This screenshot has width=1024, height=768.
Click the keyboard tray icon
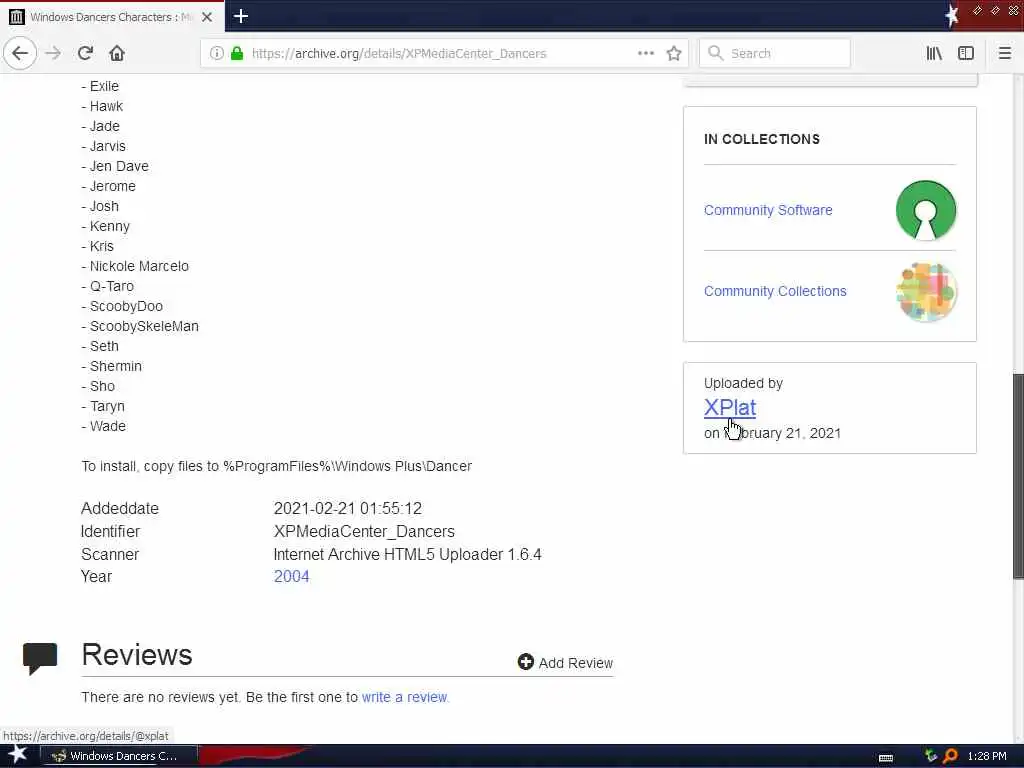886,757
